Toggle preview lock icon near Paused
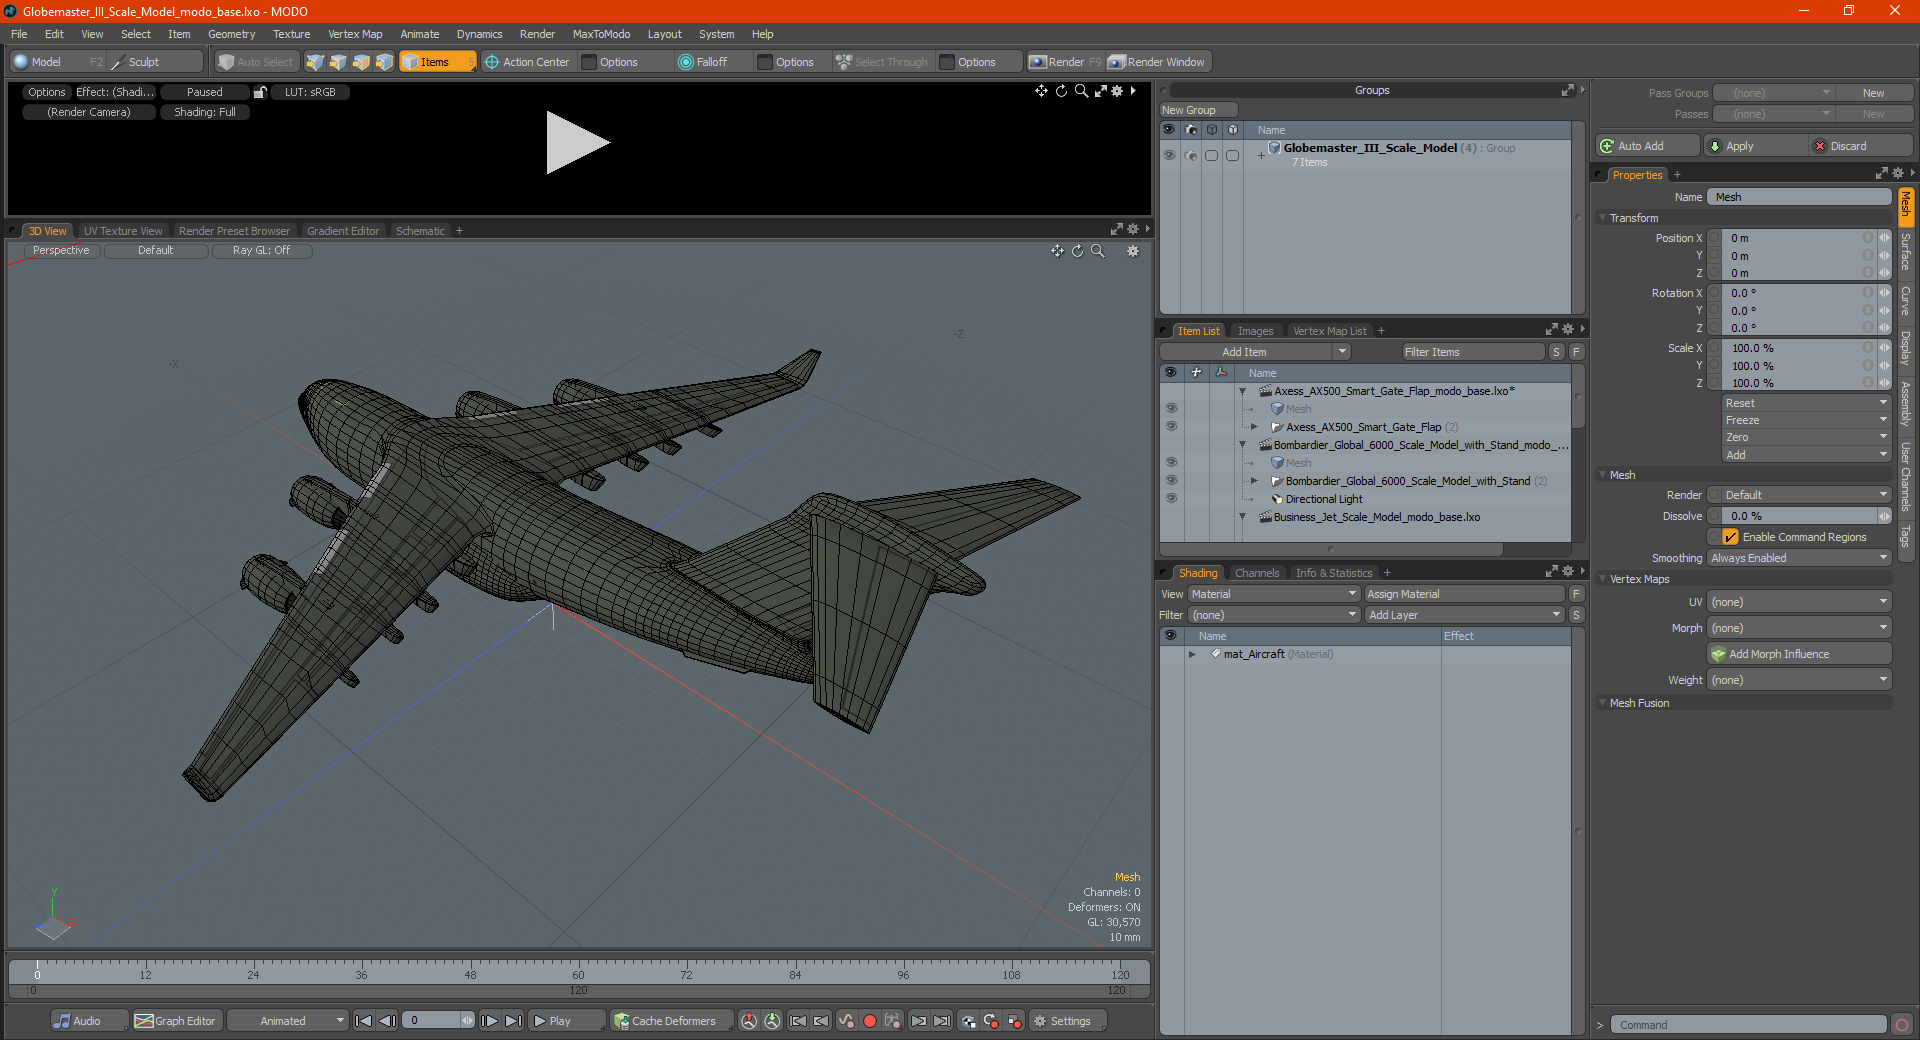The height and width of the screenshot is (1040, 1920). point(260,92)
